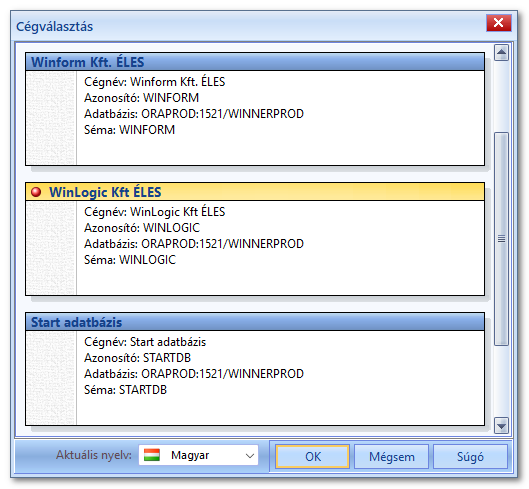Image resolution: width=529 pixels, height=489 pixels.
Task: Open the Aktuális nyelv language dropdown
Action: point(198,455)
